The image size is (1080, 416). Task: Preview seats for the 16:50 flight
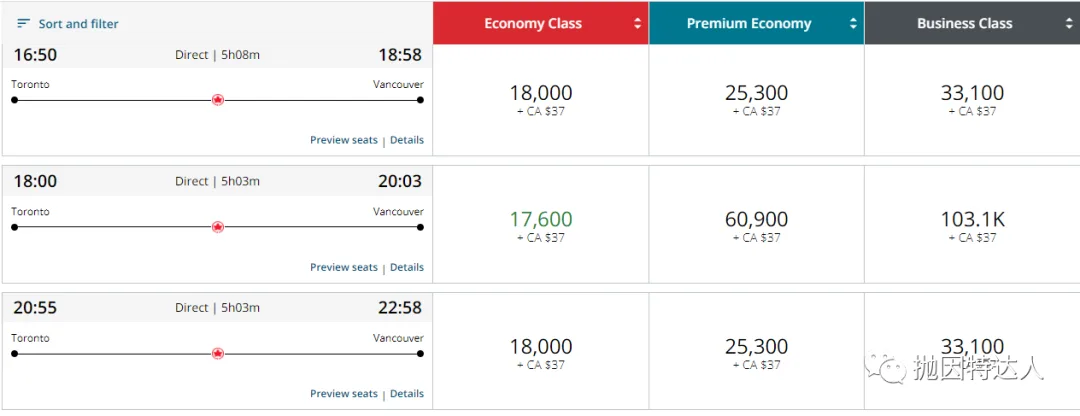343,140
